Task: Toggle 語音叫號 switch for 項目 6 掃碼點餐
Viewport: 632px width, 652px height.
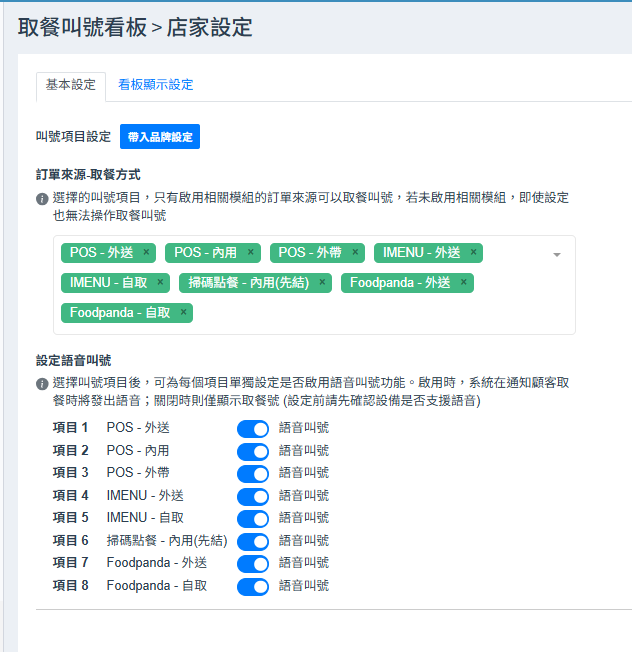Action: (x=253, y=541)
